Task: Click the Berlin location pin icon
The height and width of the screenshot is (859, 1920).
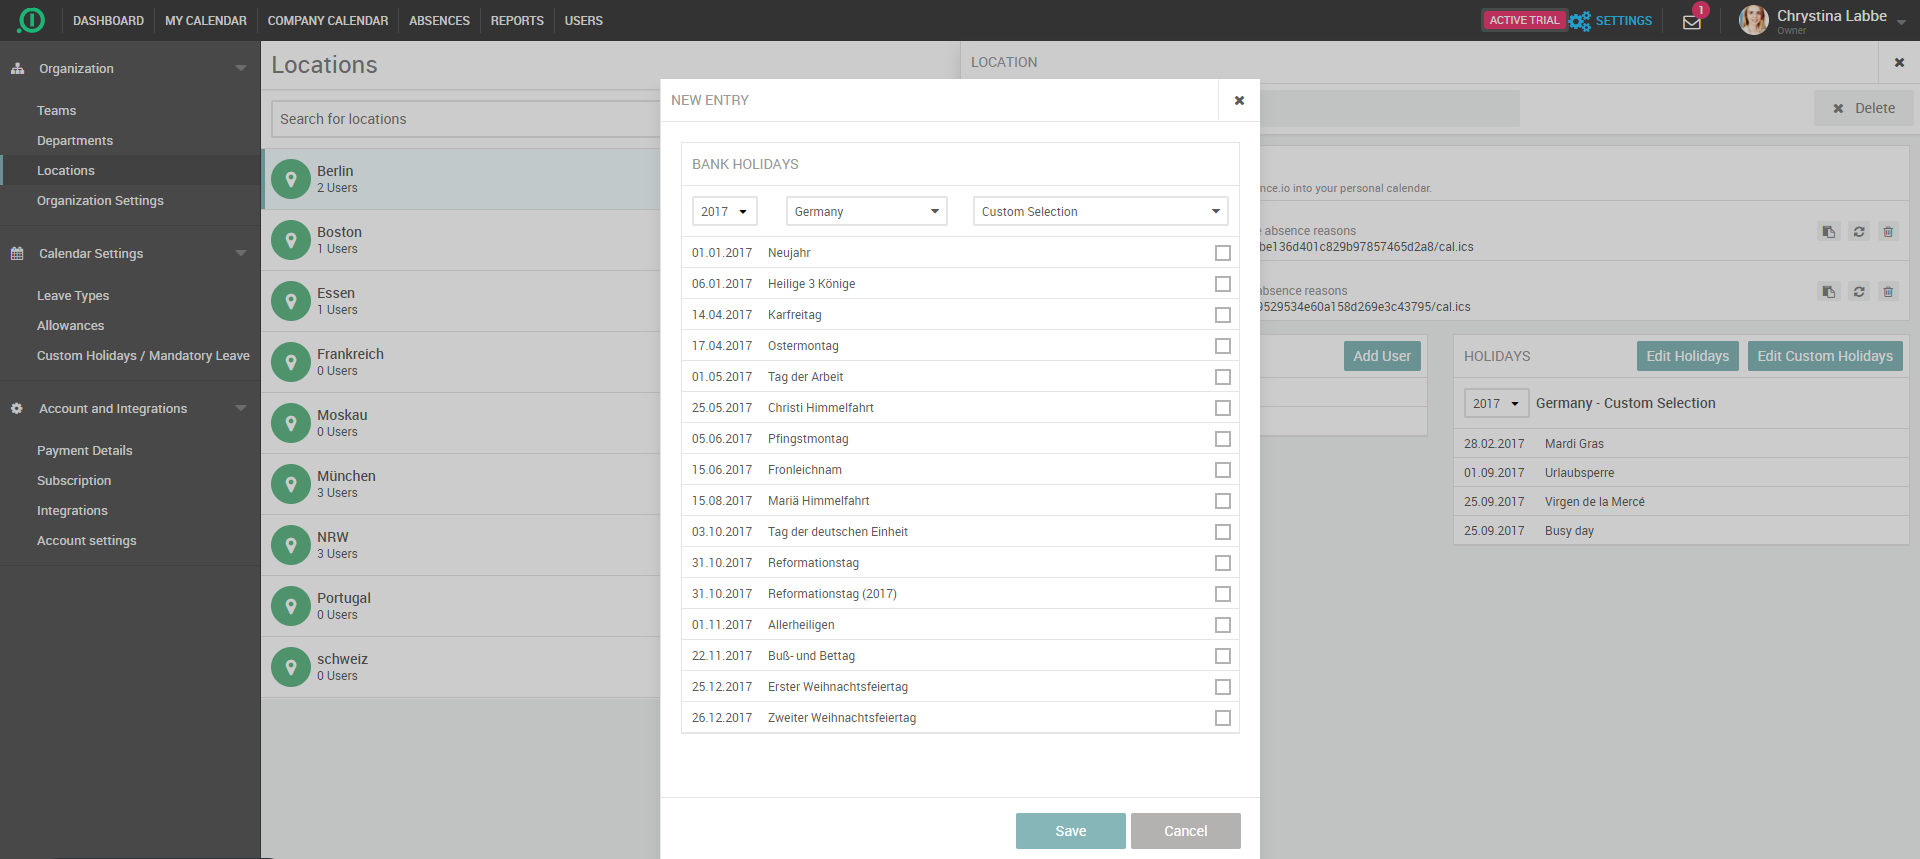Action: click(x=291, y=180)
